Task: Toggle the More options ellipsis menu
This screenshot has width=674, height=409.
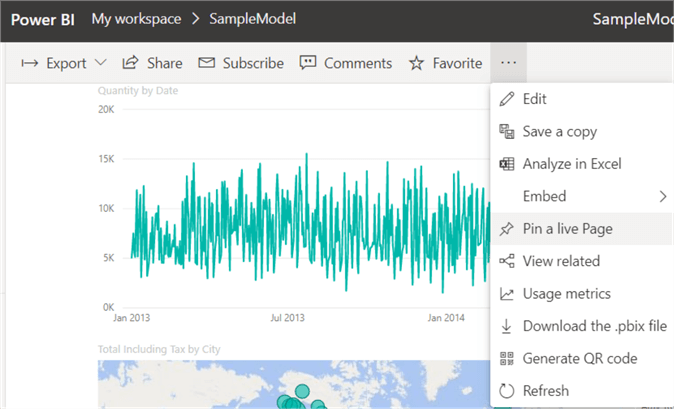Action: point(508,63)
